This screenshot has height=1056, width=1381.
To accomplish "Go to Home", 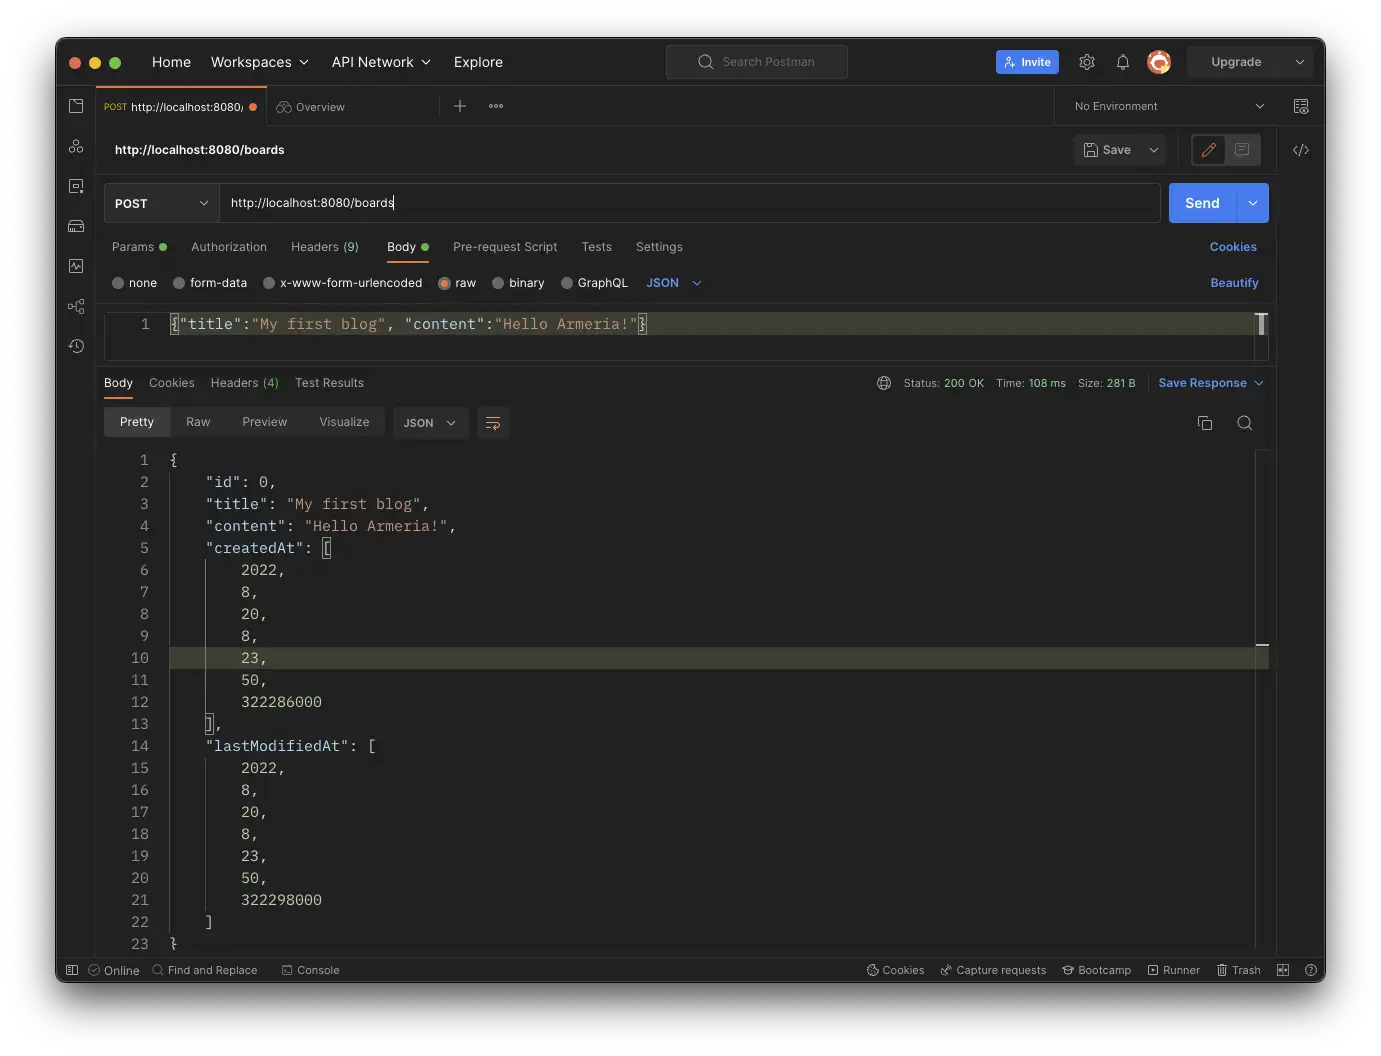I will (171, 62).
